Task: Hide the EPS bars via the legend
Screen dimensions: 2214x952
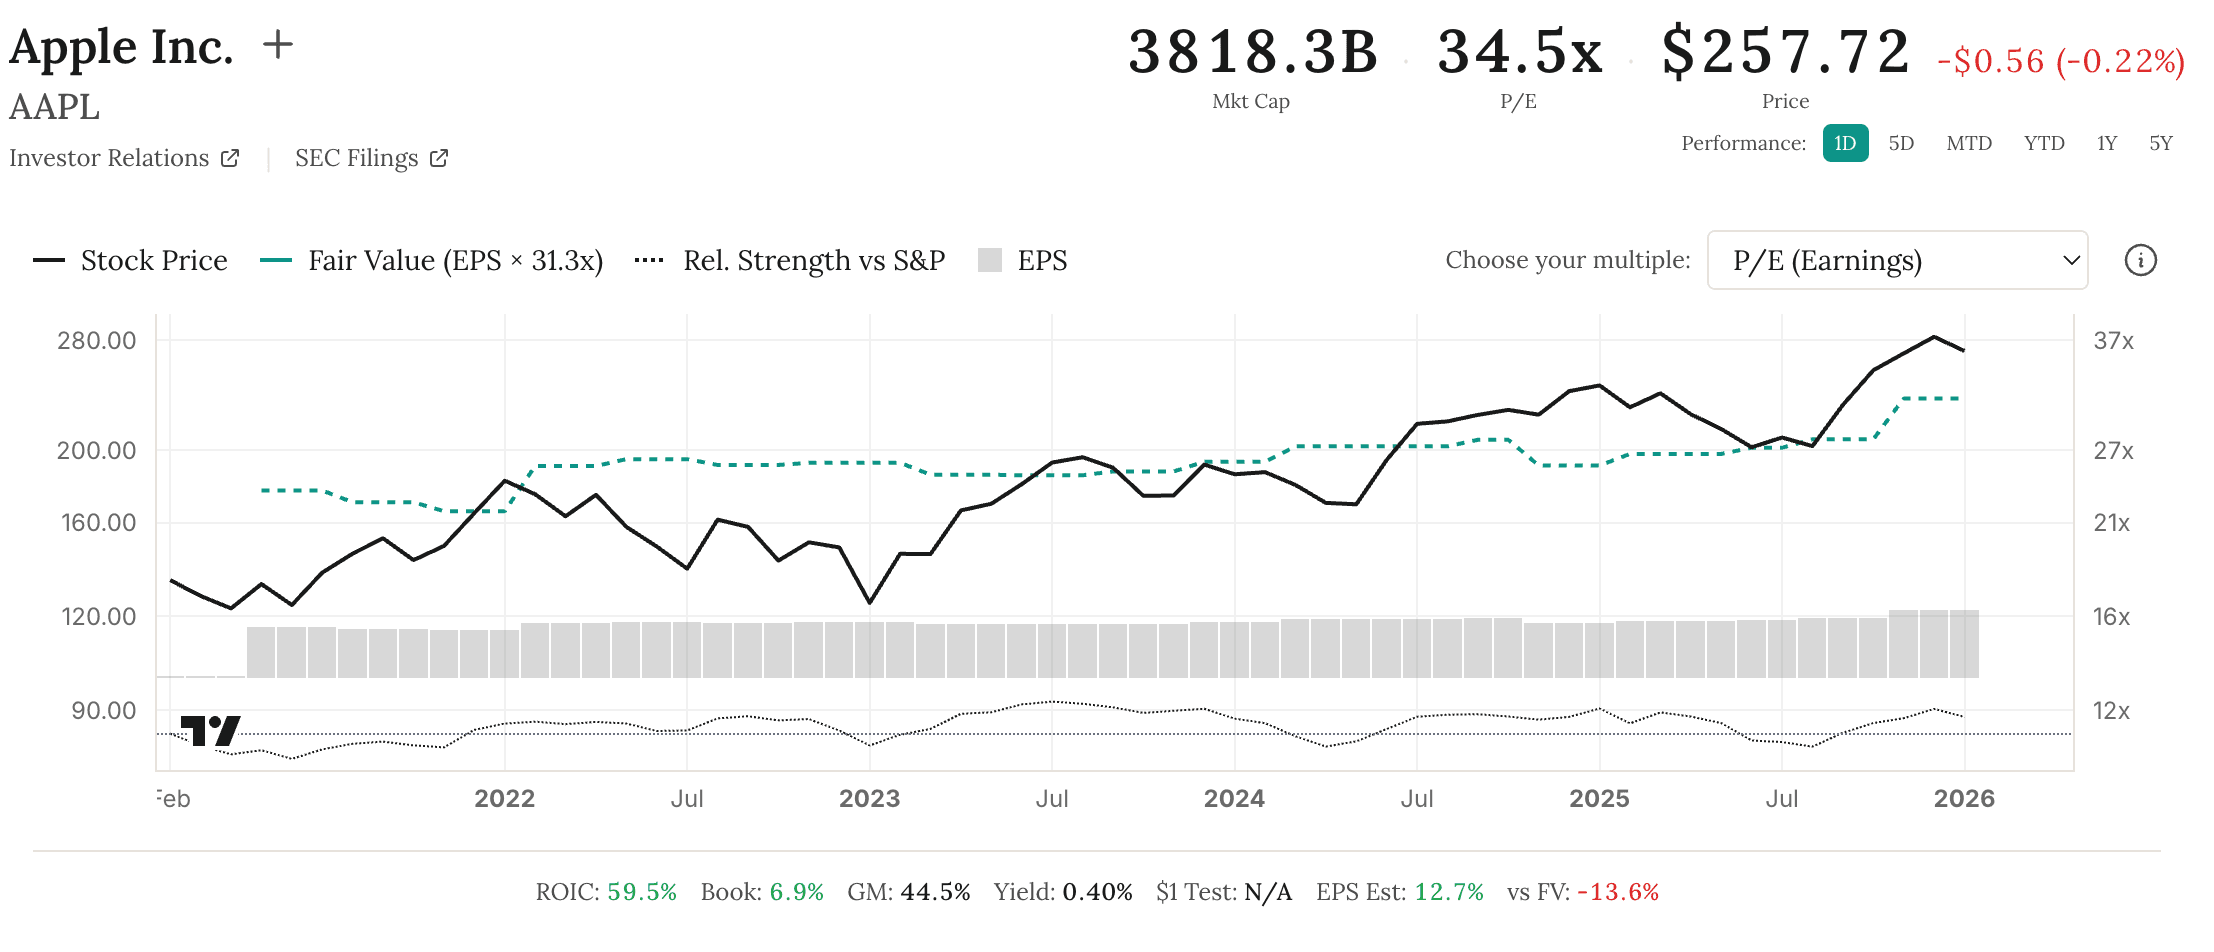Action: [1042, 260]
